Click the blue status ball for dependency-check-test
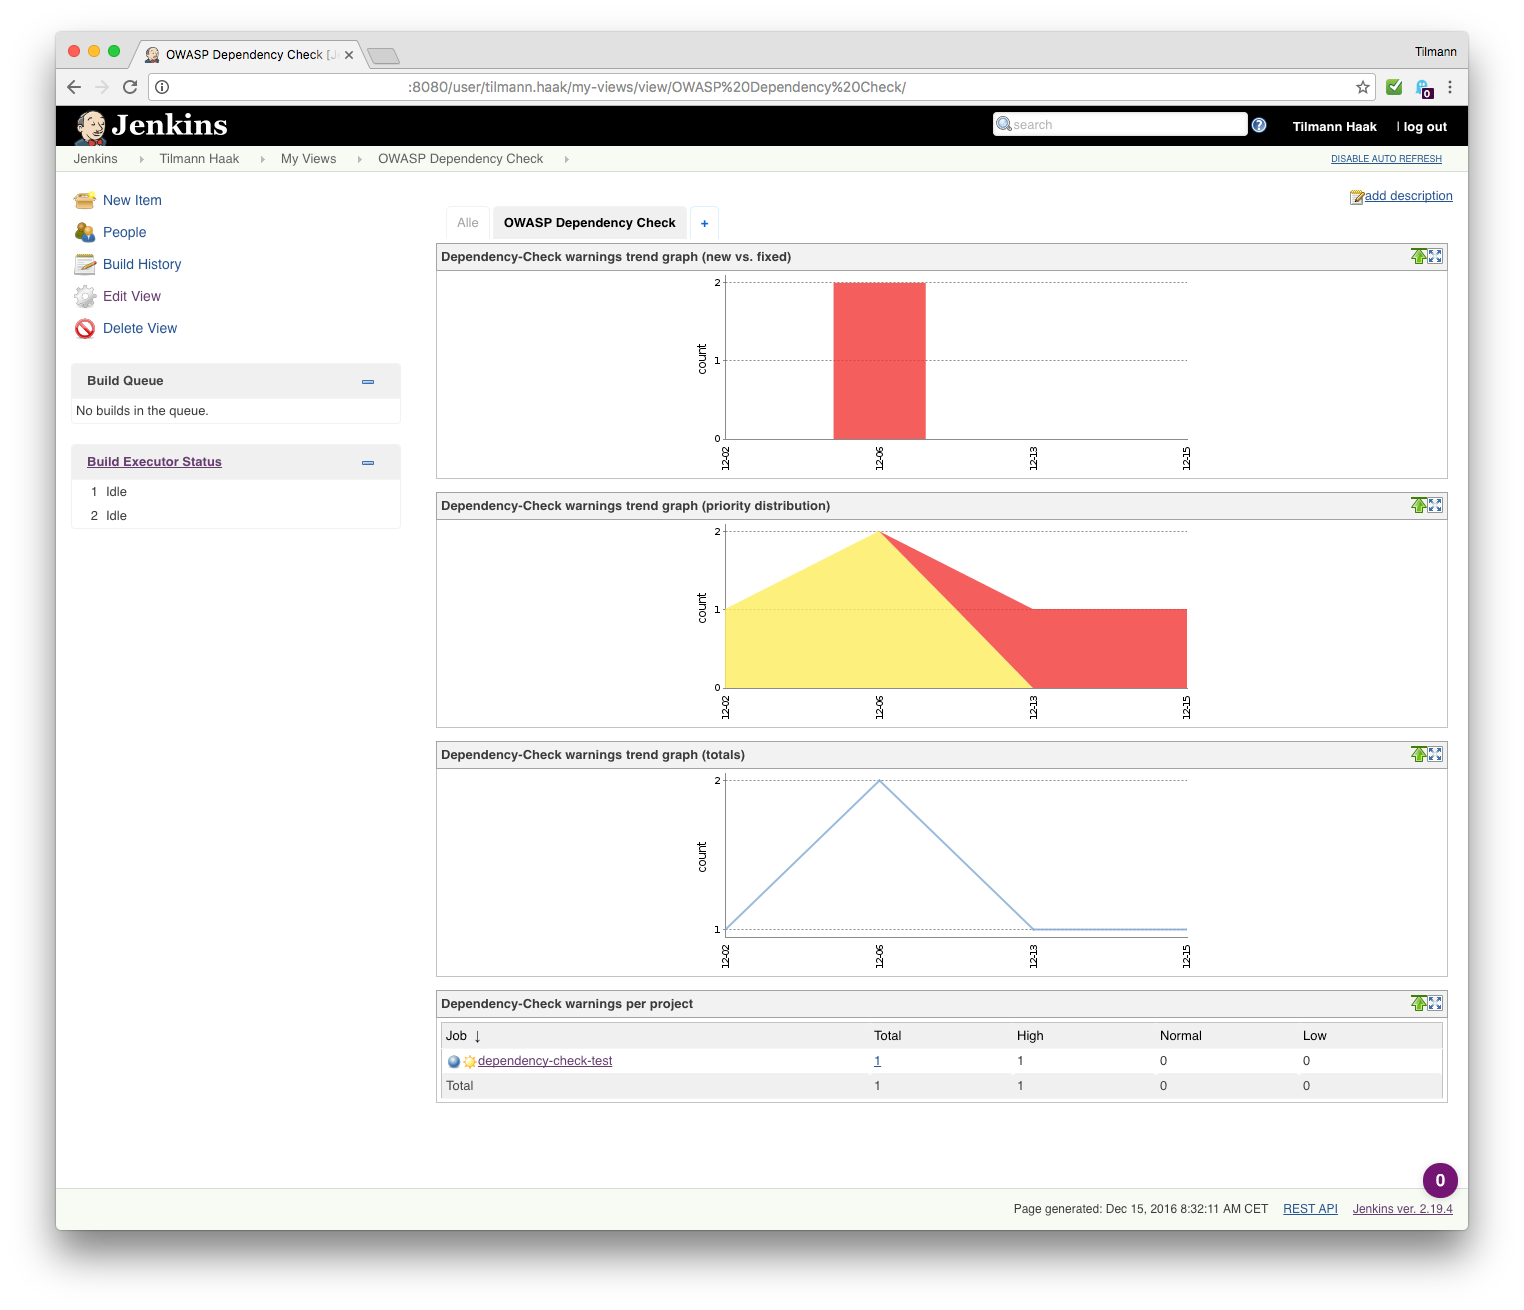The image size is (1524, 1310). (x=454, y=1062)
